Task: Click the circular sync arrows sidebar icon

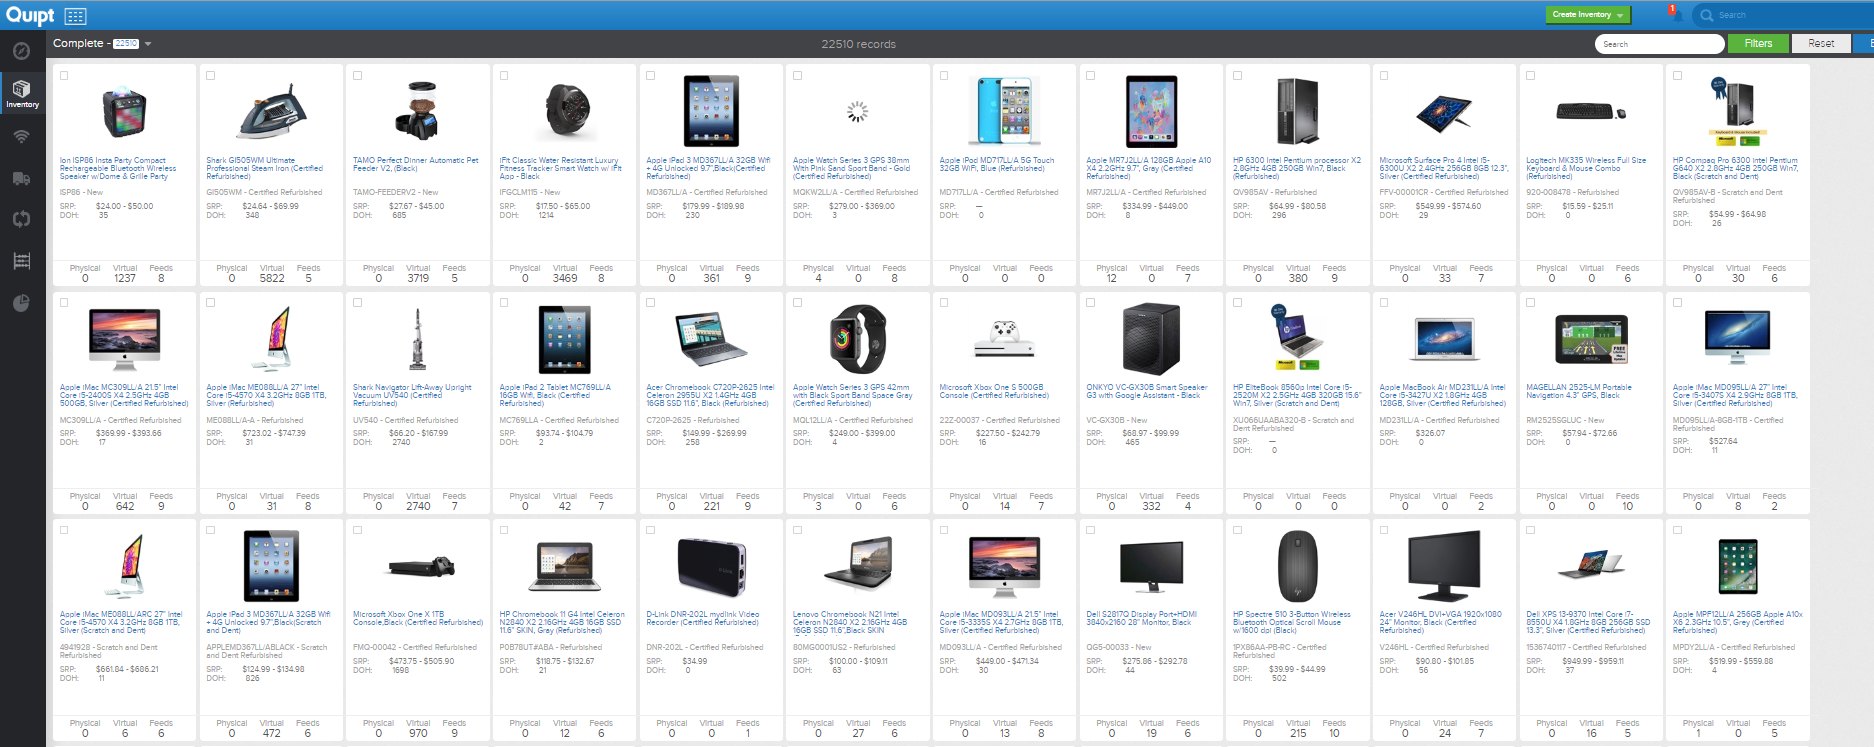Action: 21,219
